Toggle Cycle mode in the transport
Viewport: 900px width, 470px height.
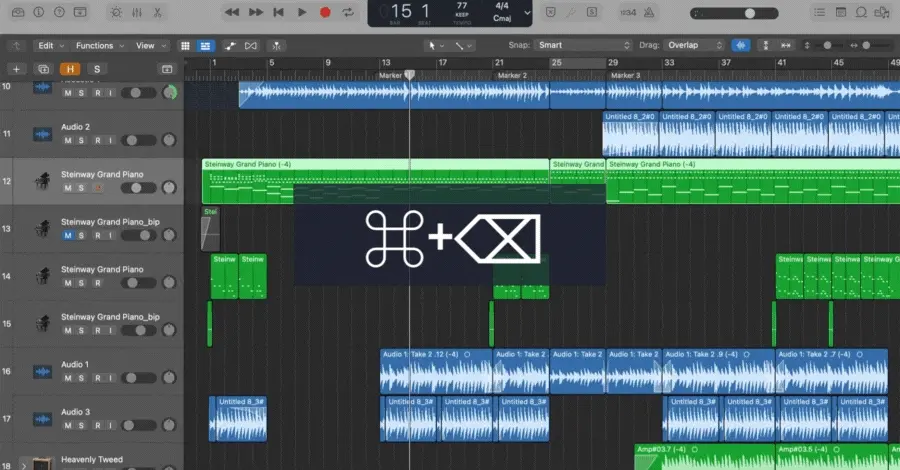tap(348, 12)
